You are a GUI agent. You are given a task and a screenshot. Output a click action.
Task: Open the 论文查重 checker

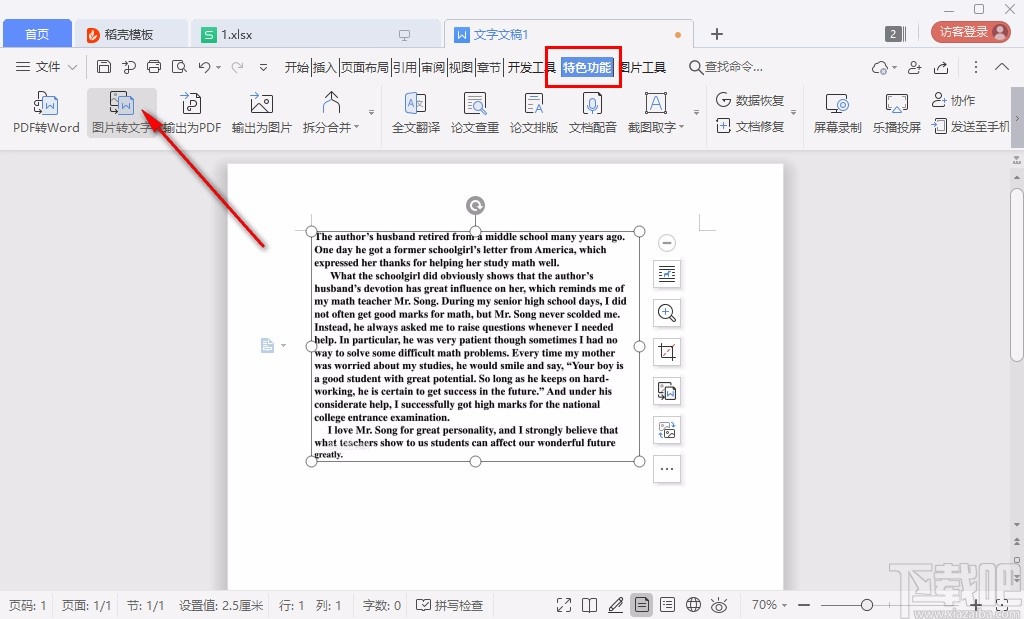(474, 110)
